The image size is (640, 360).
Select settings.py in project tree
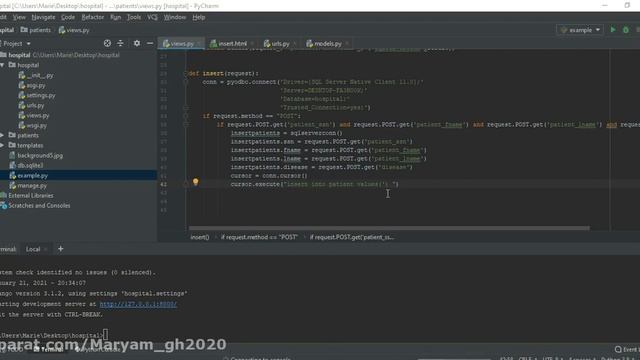tap(37, 95)
